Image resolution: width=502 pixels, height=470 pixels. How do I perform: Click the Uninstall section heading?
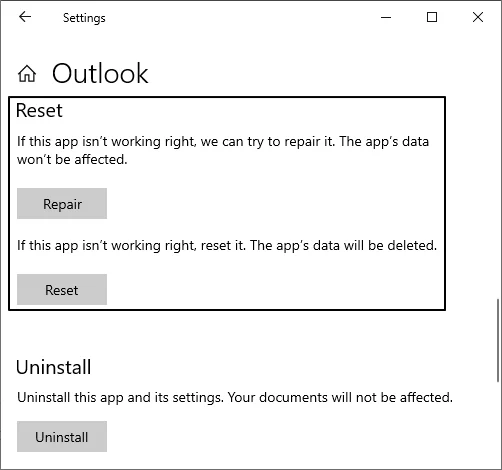pos(53,367)
